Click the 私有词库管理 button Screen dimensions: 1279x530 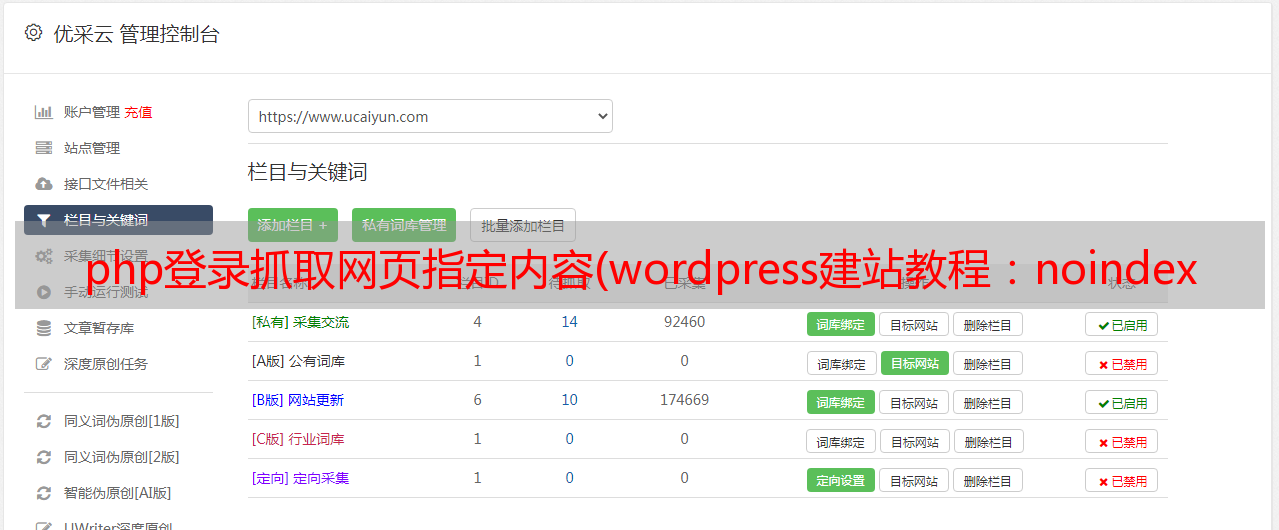point(404,225)
